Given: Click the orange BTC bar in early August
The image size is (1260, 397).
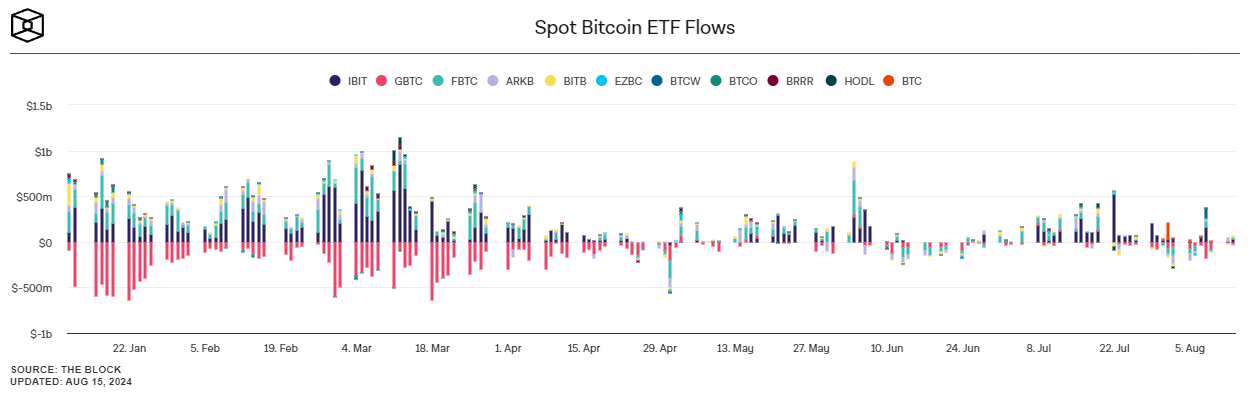Looking at the screenshot, I should [1167, 230].
